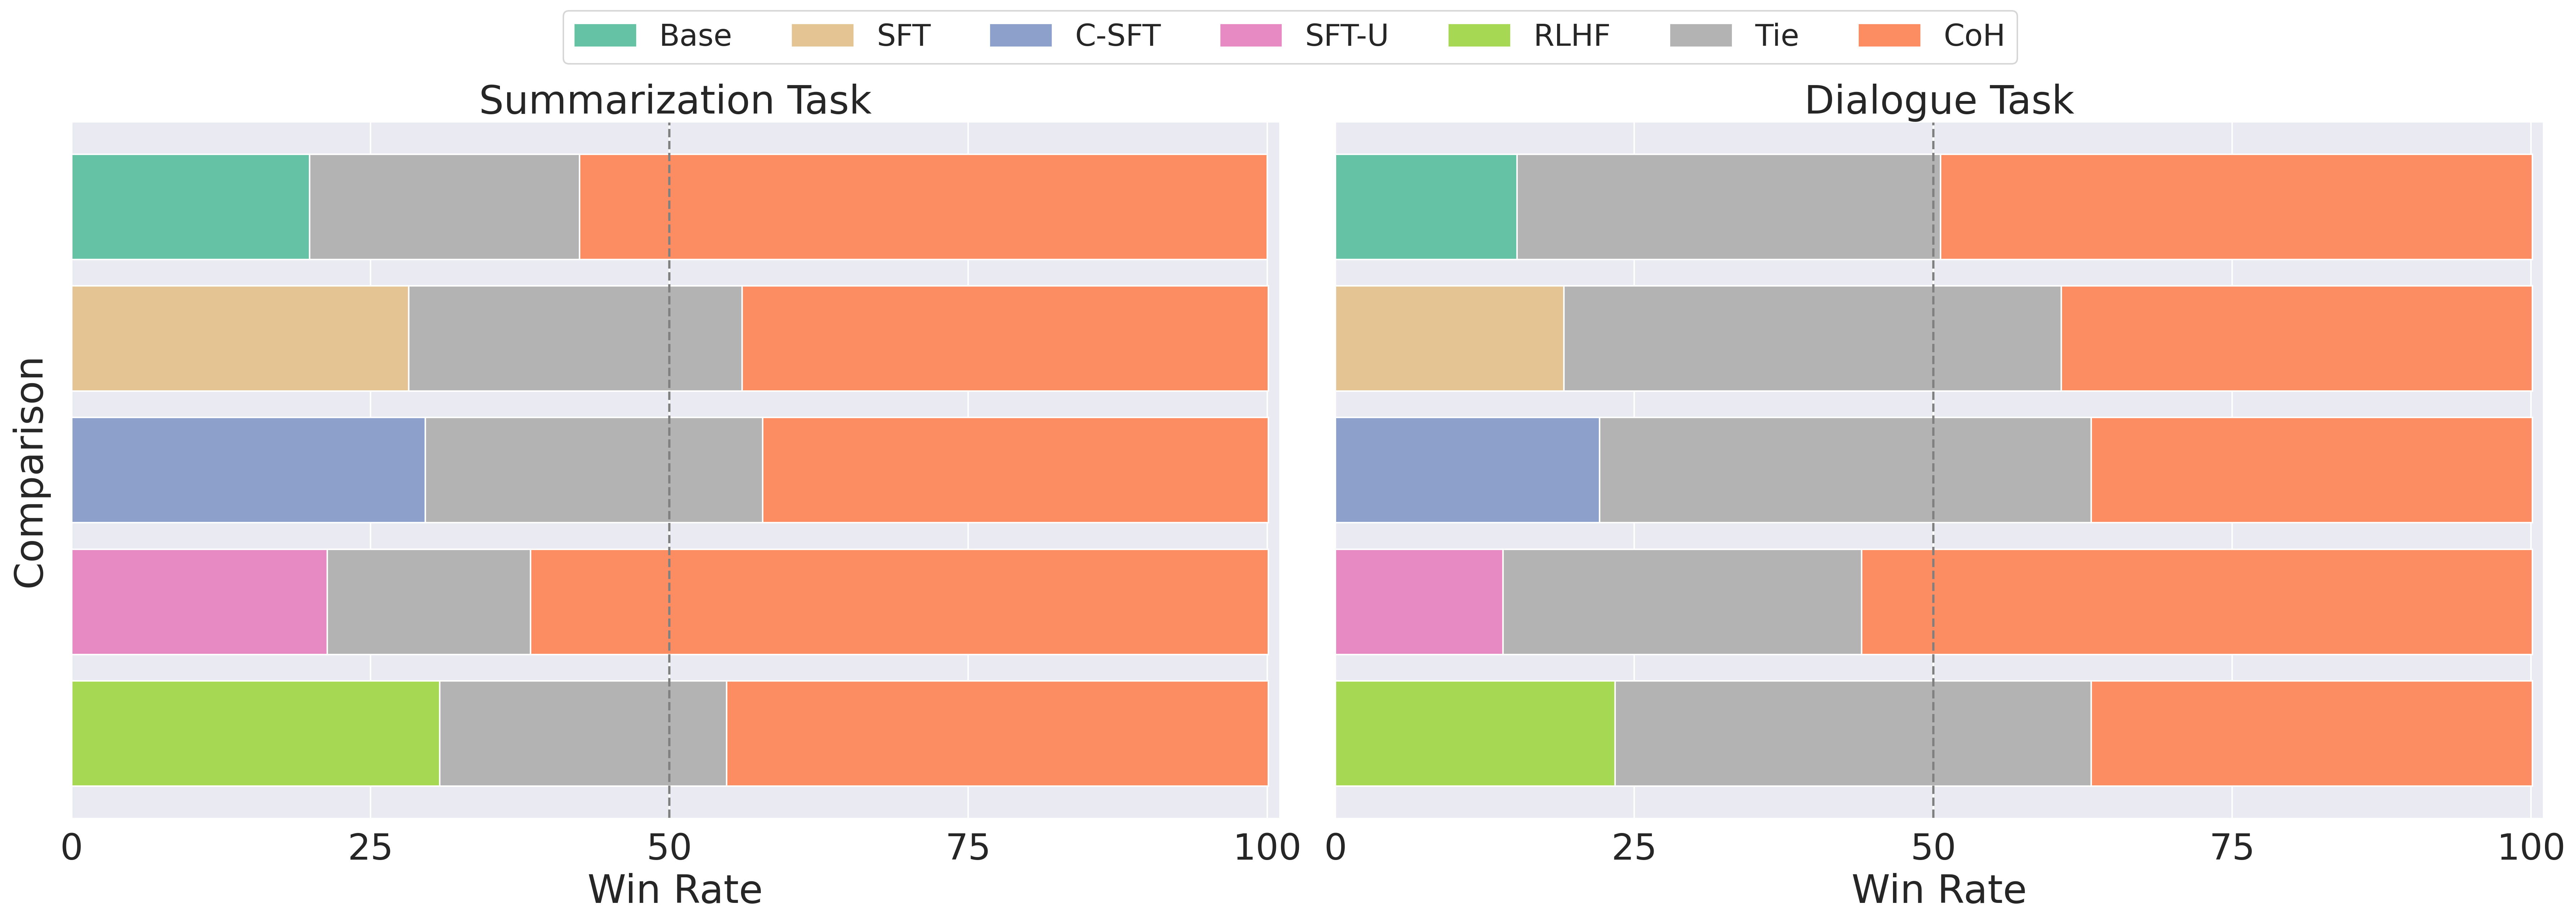Click the blue C-SFT bar in Dialogue chart
2576x922 pixels.
[1467, 470]
